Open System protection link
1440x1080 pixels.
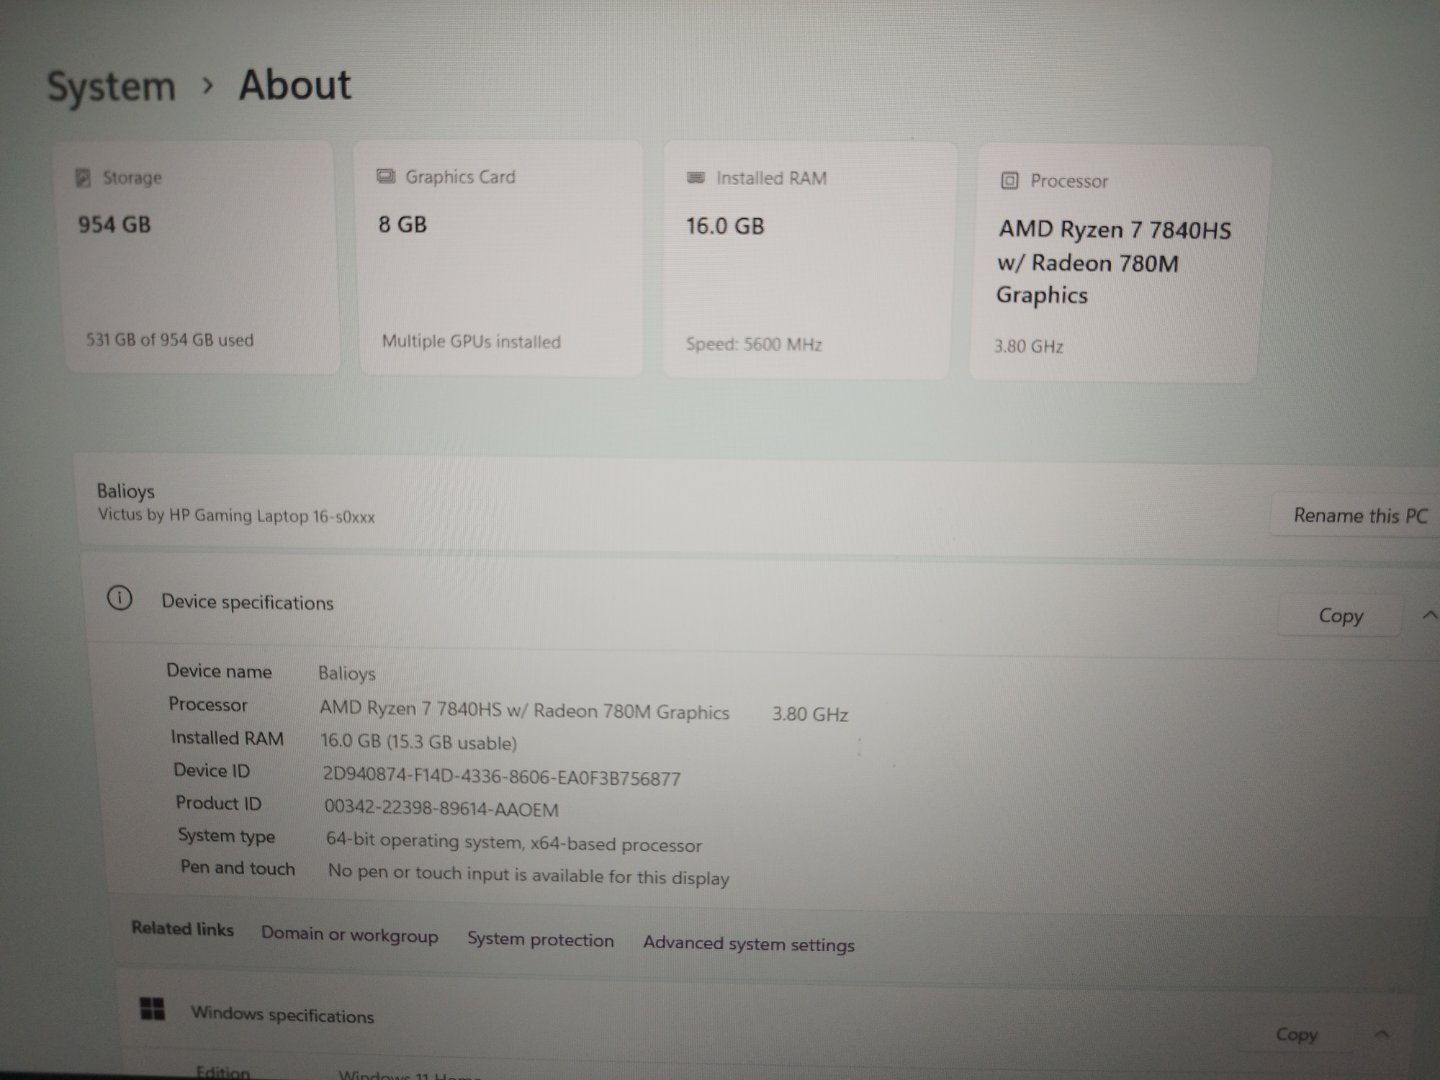pyautogui.click(x=540, y=940)
